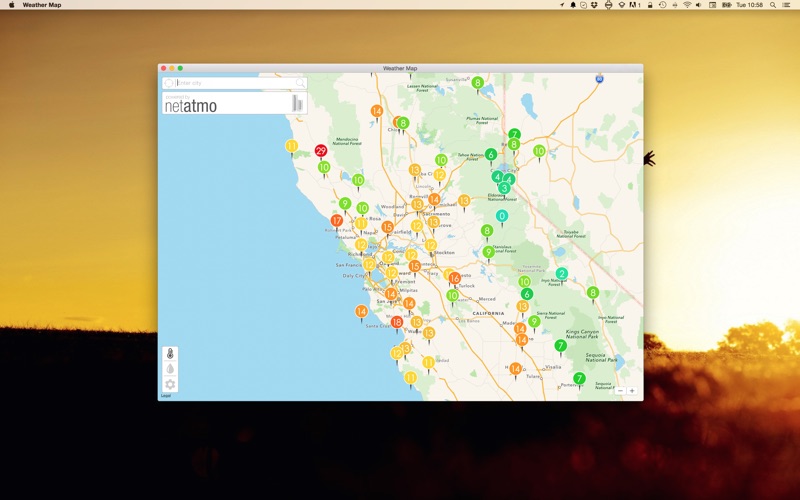Open the Weather Map menu in menu bar
Image resolution: width=800 pixels, height=500 pixels.
42,5
